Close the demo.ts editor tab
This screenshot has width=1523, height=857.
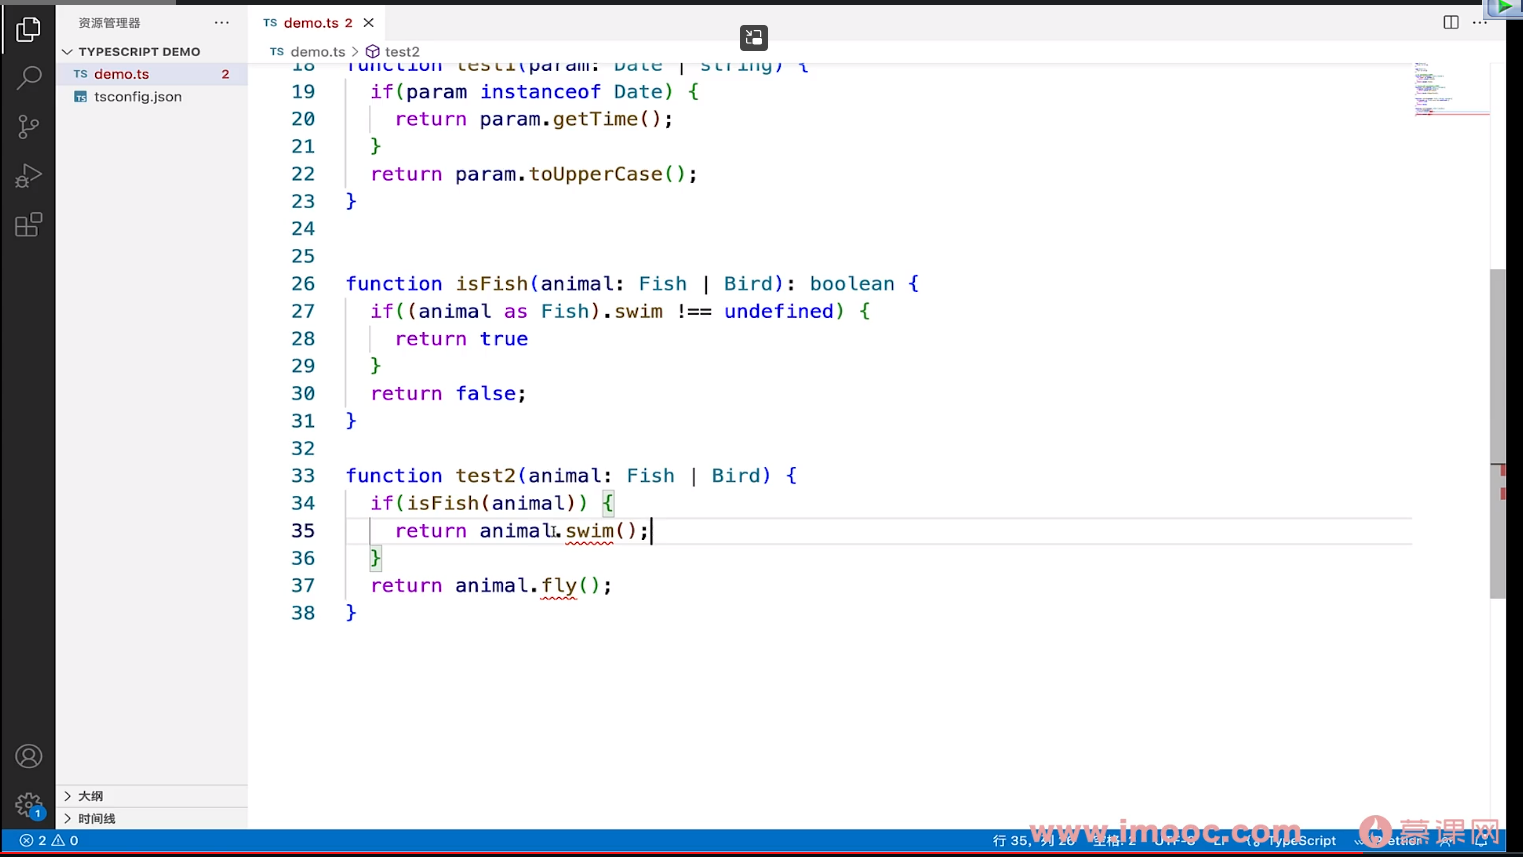(x=369, y=22)
